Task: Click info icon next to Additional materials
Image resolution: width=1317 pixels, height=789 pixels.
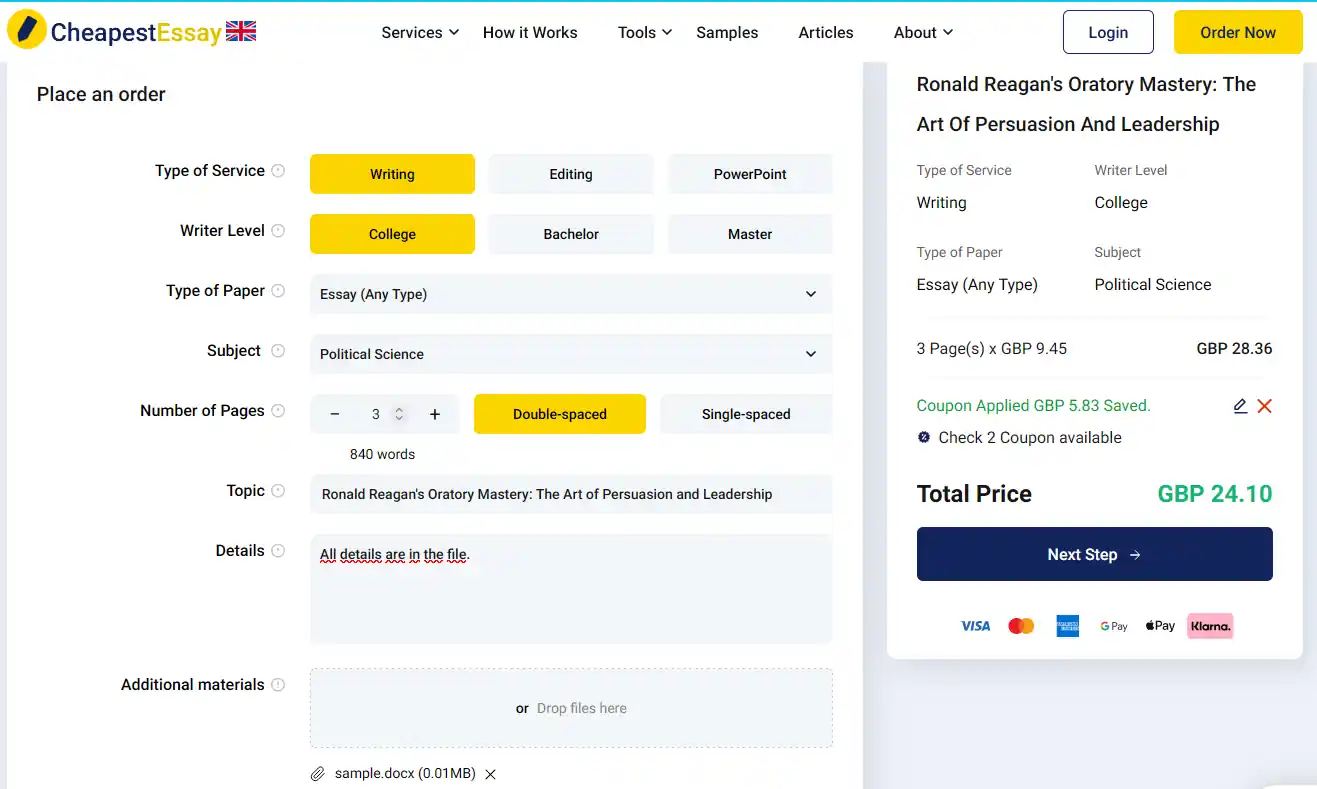Action: click(x=278, y=685)
